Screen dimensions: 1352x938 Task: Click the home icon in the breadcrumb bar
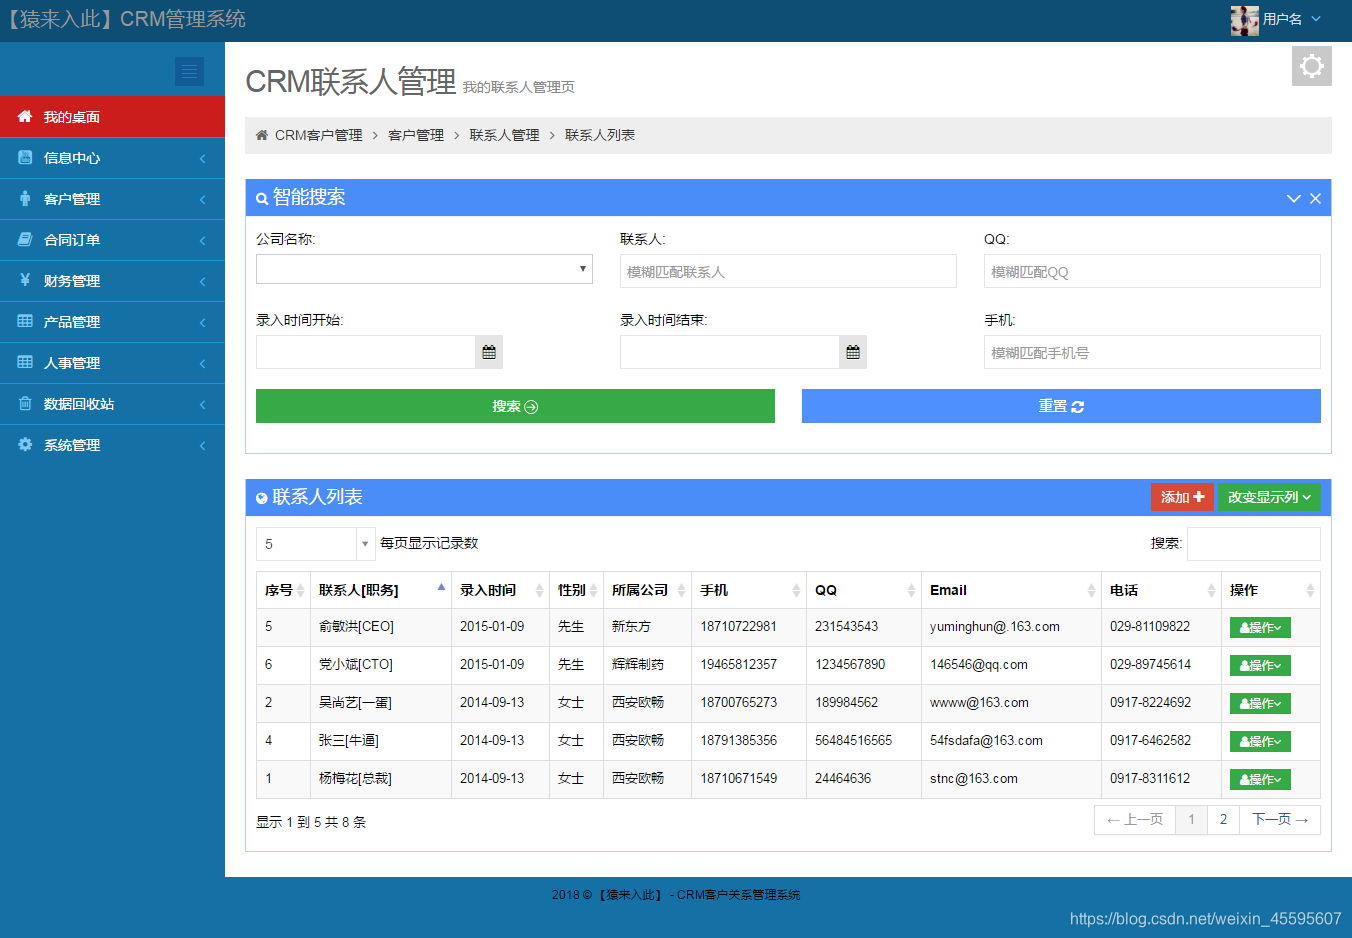pyautogui.click(x=261, y=134)
